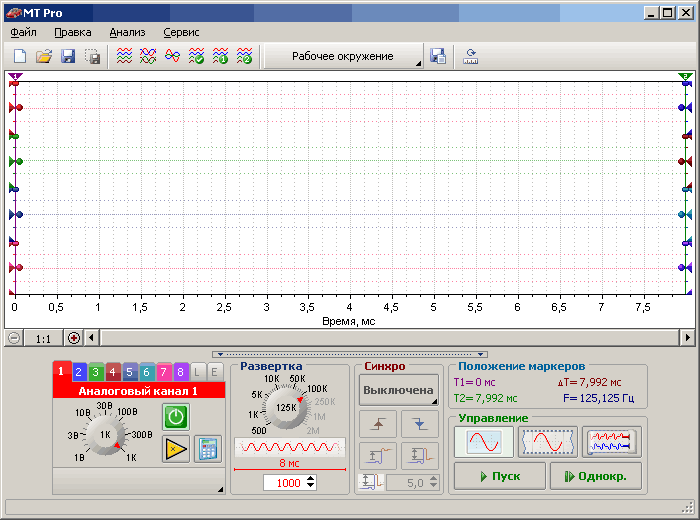Open a file using the folder icon
700x520 pixels.
(44, 57)
